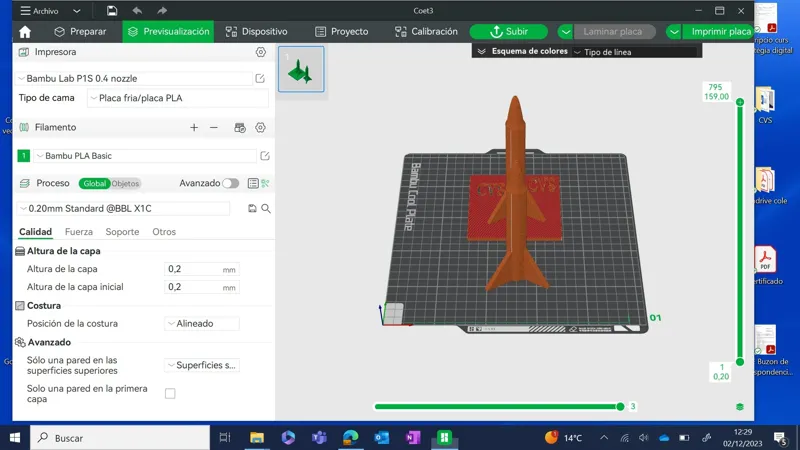The height and width of the screenshot is (450, 800).
Task: Click the Imprimir placa button
Action: tap(720, 32)
